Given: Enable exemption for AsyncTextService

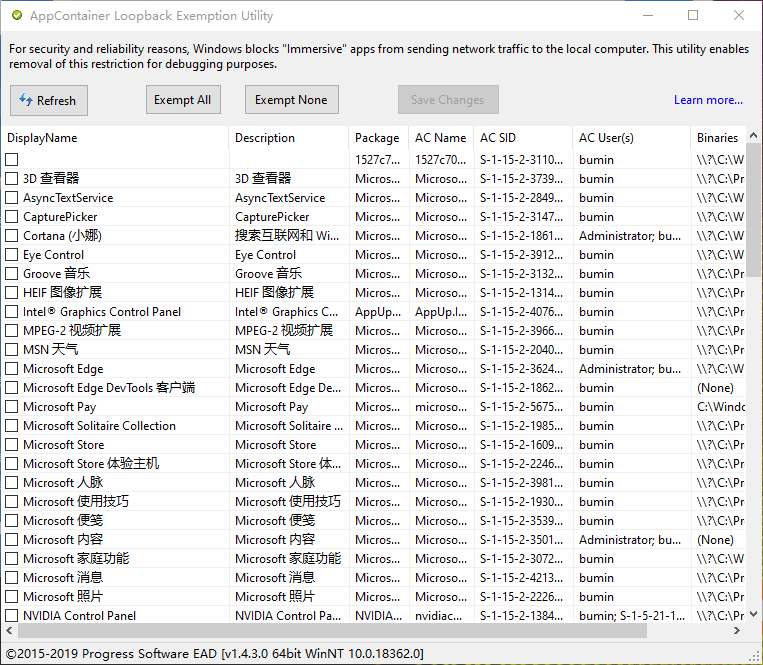Looking at the screenshot, I should coord(12,198).
